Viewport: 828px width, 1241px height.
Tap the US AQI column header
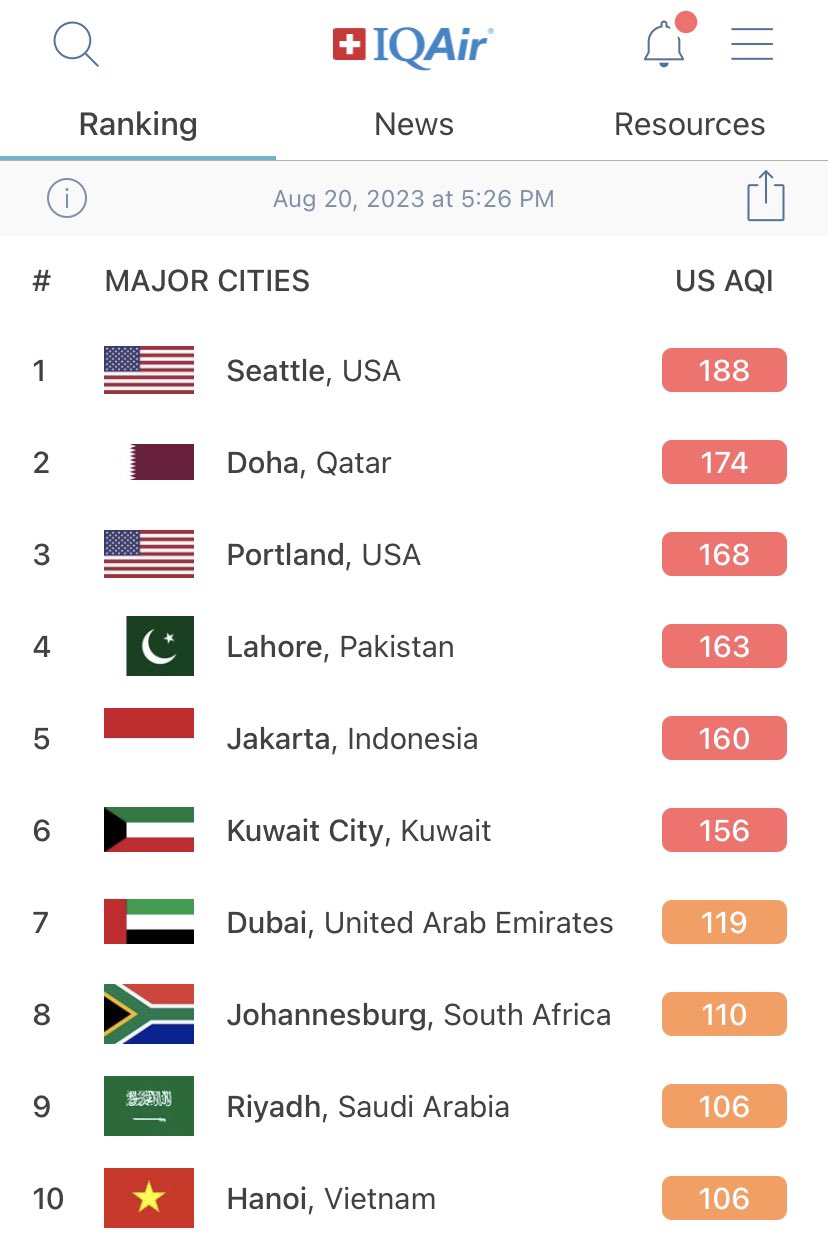tap(724, 281)
